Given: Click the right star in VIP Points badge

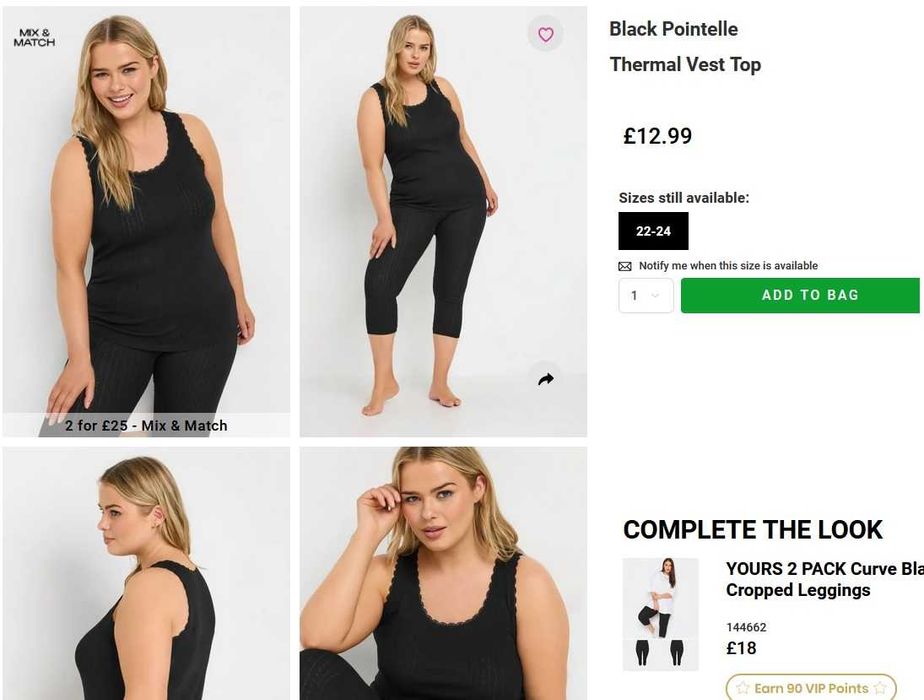Looking at the screenshot, I should 880,689.
